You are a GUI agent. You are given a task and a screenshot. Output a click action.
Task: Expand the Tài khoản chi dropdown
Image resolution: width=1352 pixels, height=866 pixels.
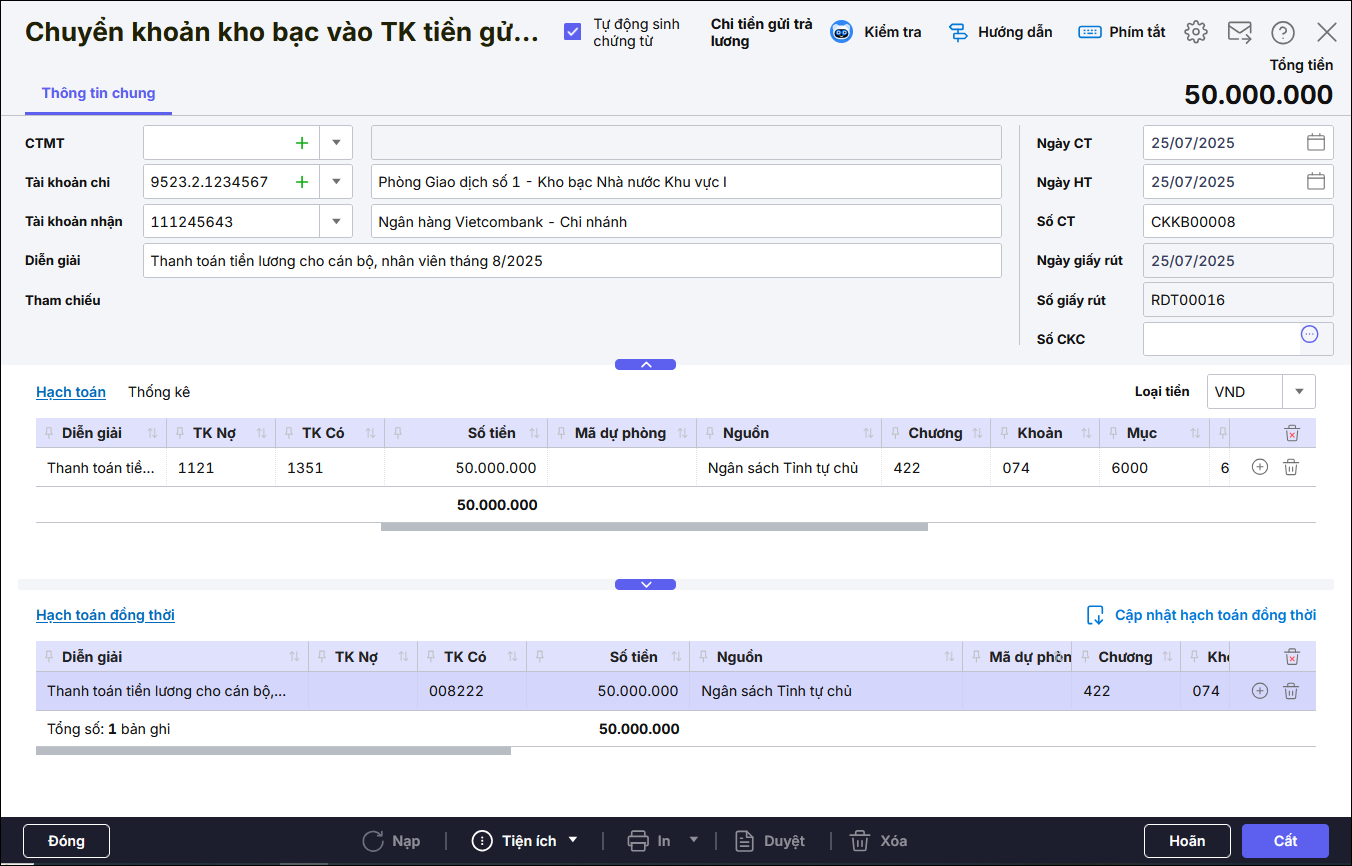(x=336, y=182)
